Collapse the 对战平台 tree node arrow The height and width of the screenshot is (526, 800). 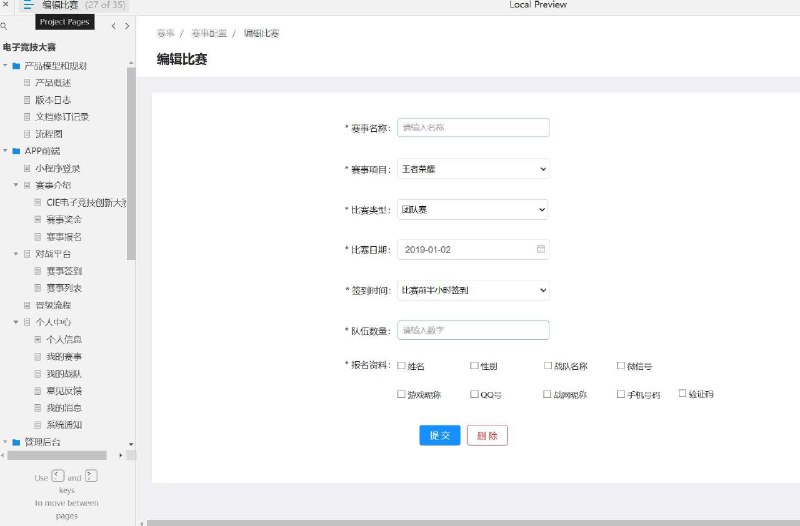click(16, 254)
